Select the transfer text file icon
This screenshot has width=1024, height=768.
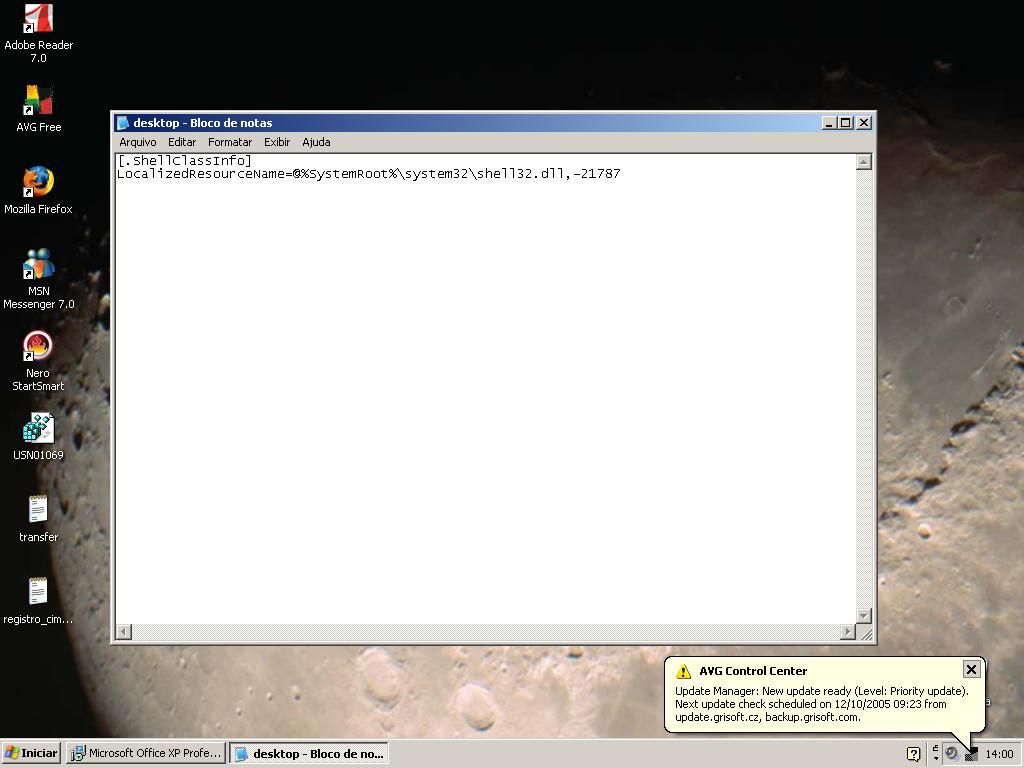(39, 519)
